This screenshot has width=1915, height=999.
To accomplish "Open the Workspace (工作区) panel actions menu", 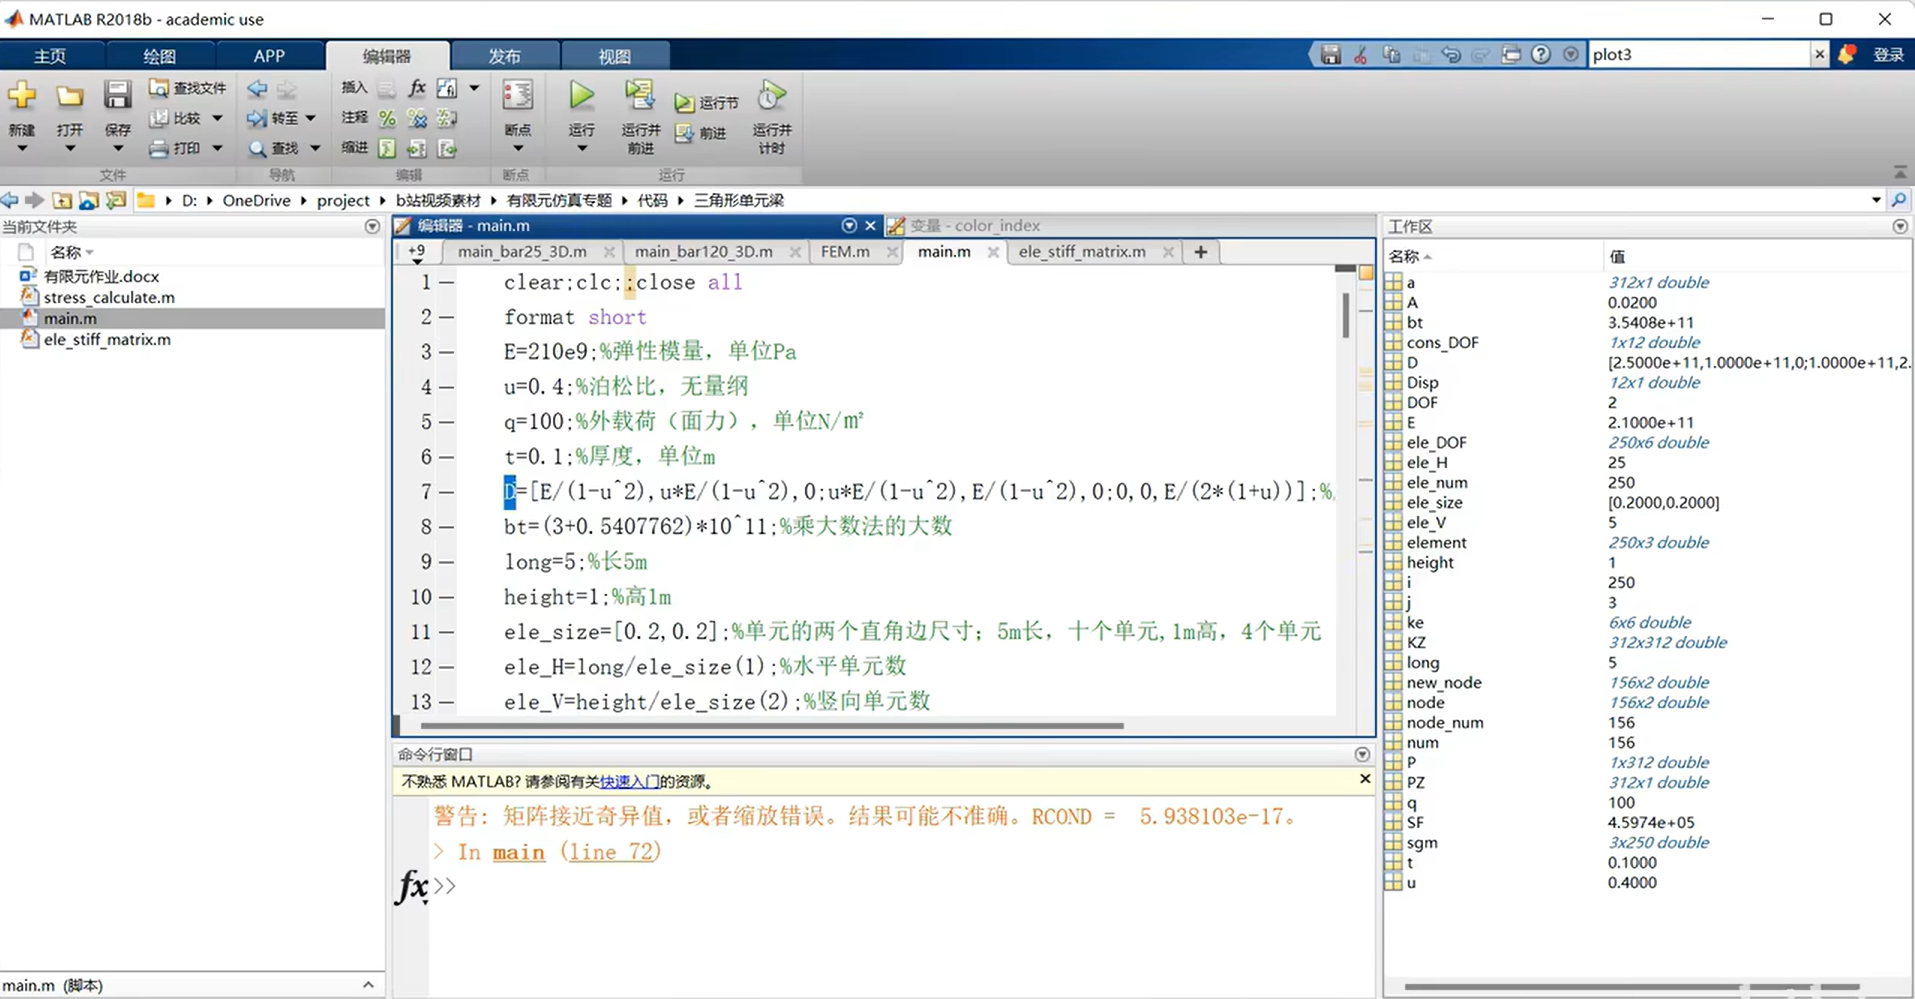I will (1899, 227).
